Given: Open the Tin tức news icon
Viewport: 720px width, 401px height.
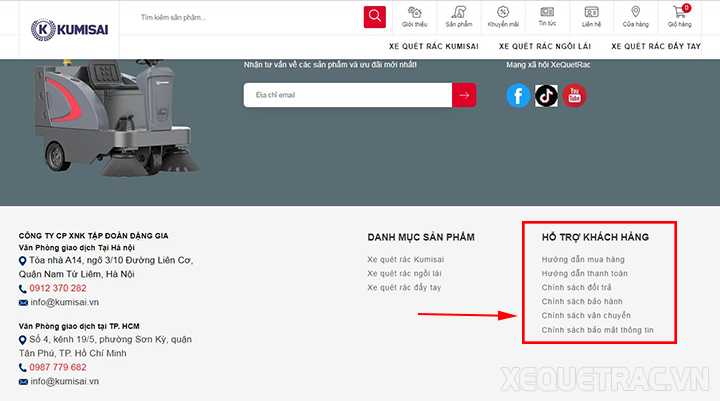Looking at the screenshot, I should coord(547,16).
